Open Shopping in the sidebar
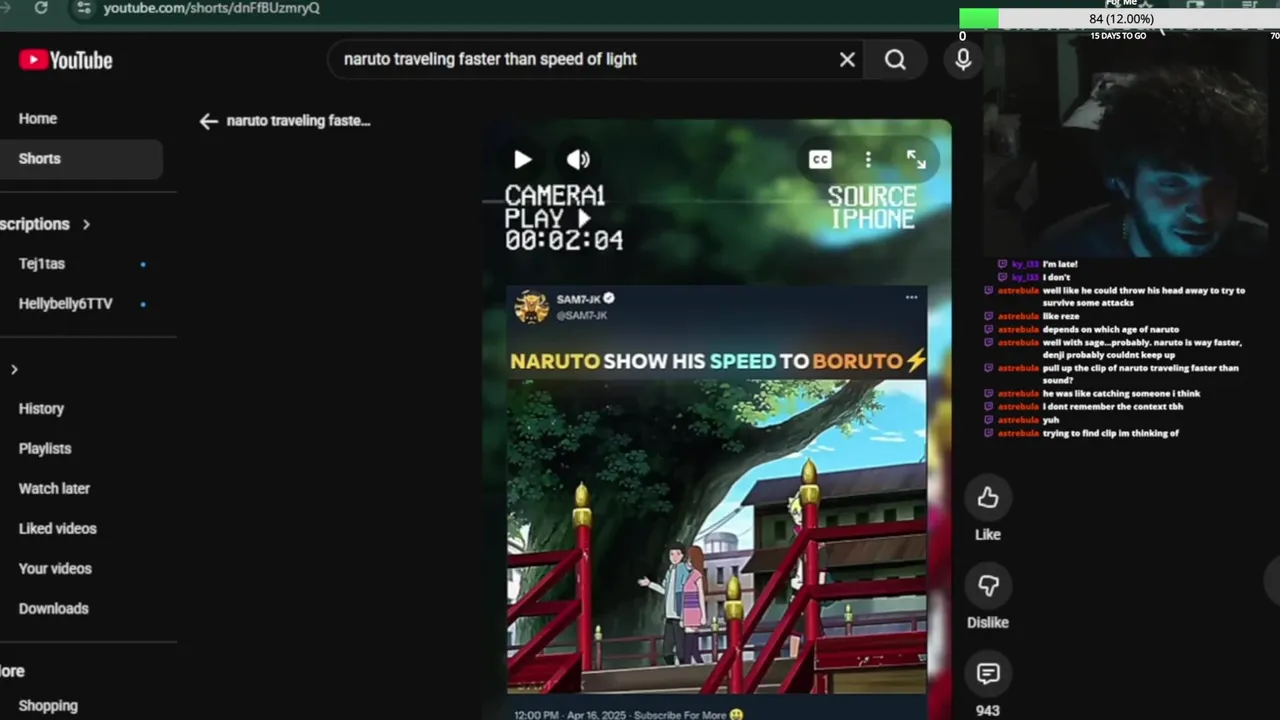The image size is (1280, 720). click(48, 705)
